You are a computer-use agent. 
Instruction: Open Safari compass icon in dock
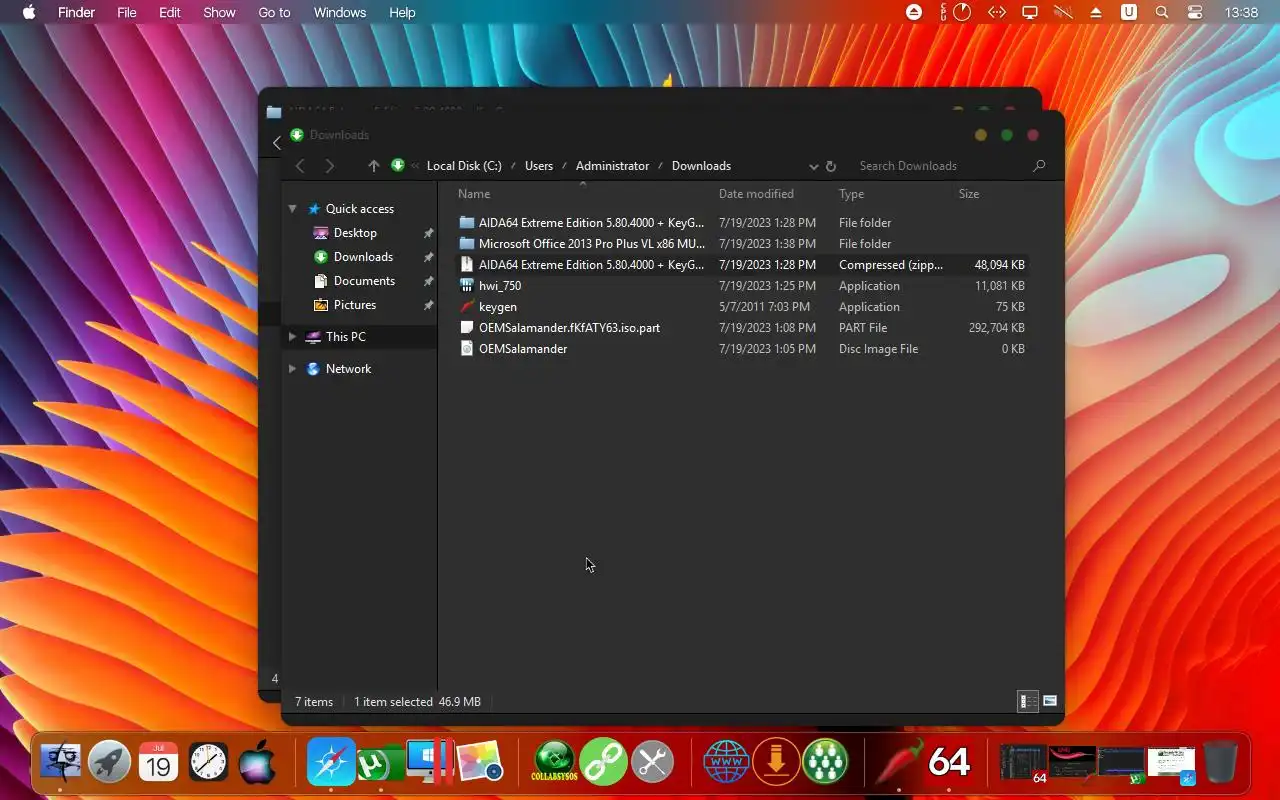click(331, 763)
